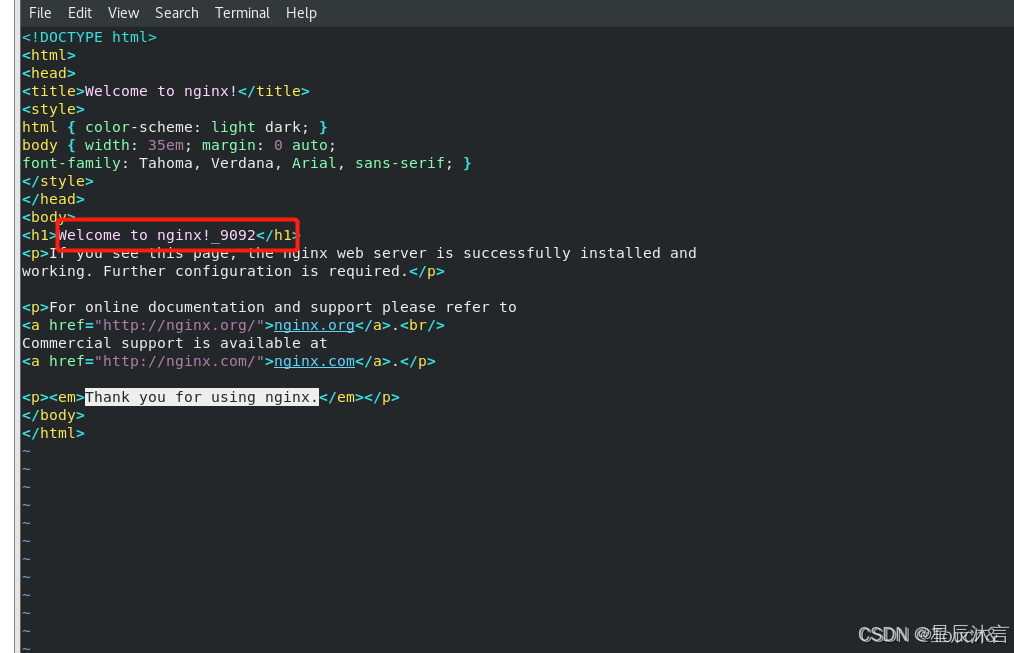This screenshot has height=653, width=1014.
Task: Click the '</body>' closing tag
Action: (x=53, y=415)
